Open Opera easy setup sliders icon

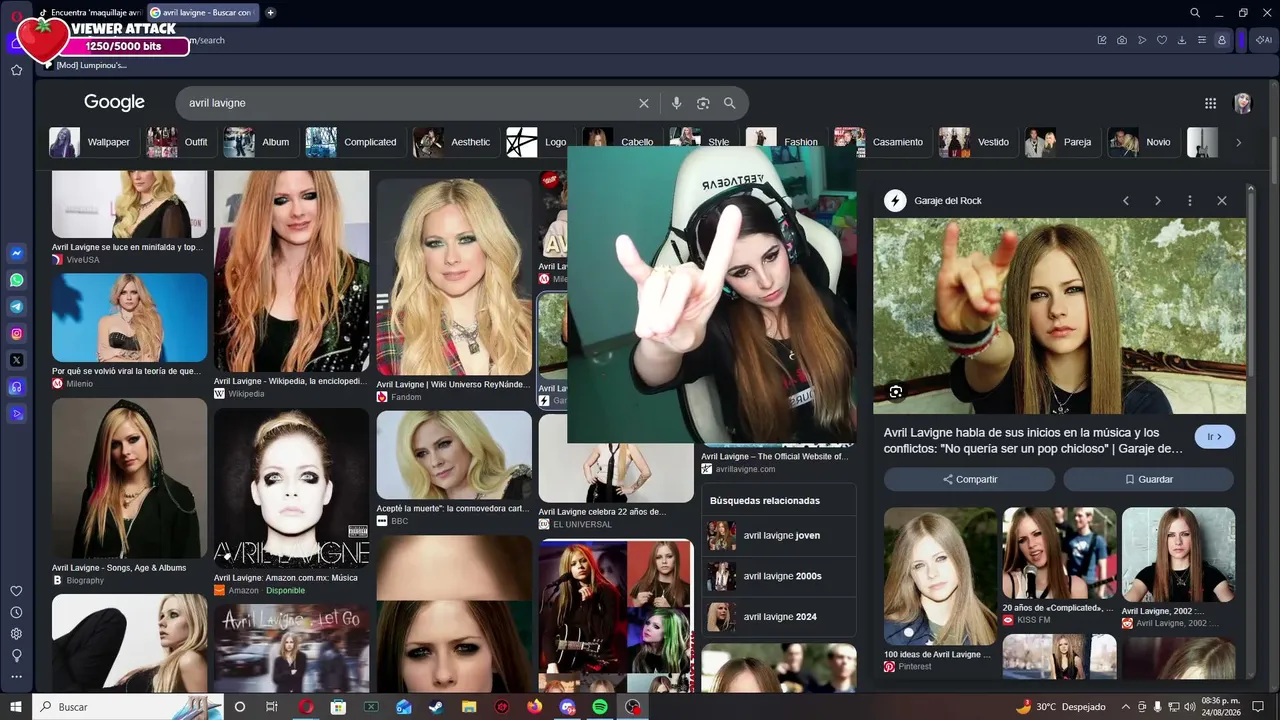coord(1202,40)
